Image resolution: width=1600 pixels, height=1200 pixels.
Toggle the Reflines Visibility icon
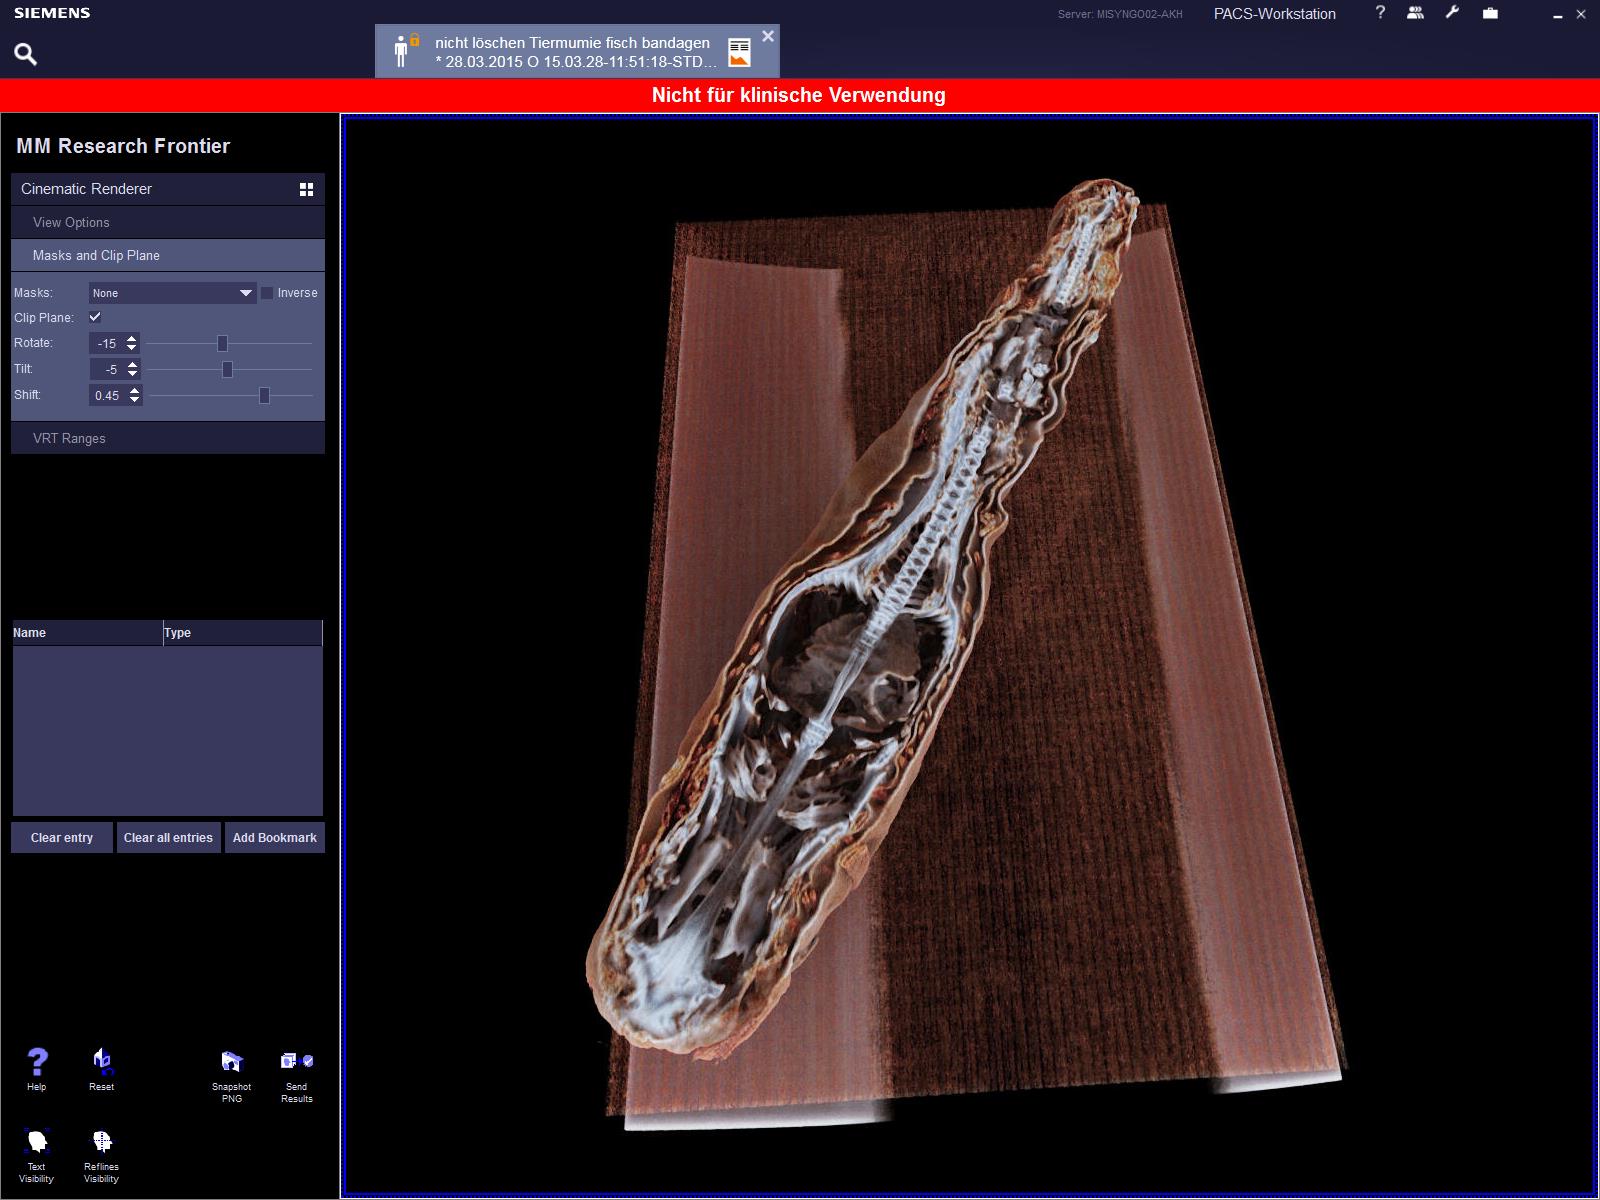tap(102, 1142)
